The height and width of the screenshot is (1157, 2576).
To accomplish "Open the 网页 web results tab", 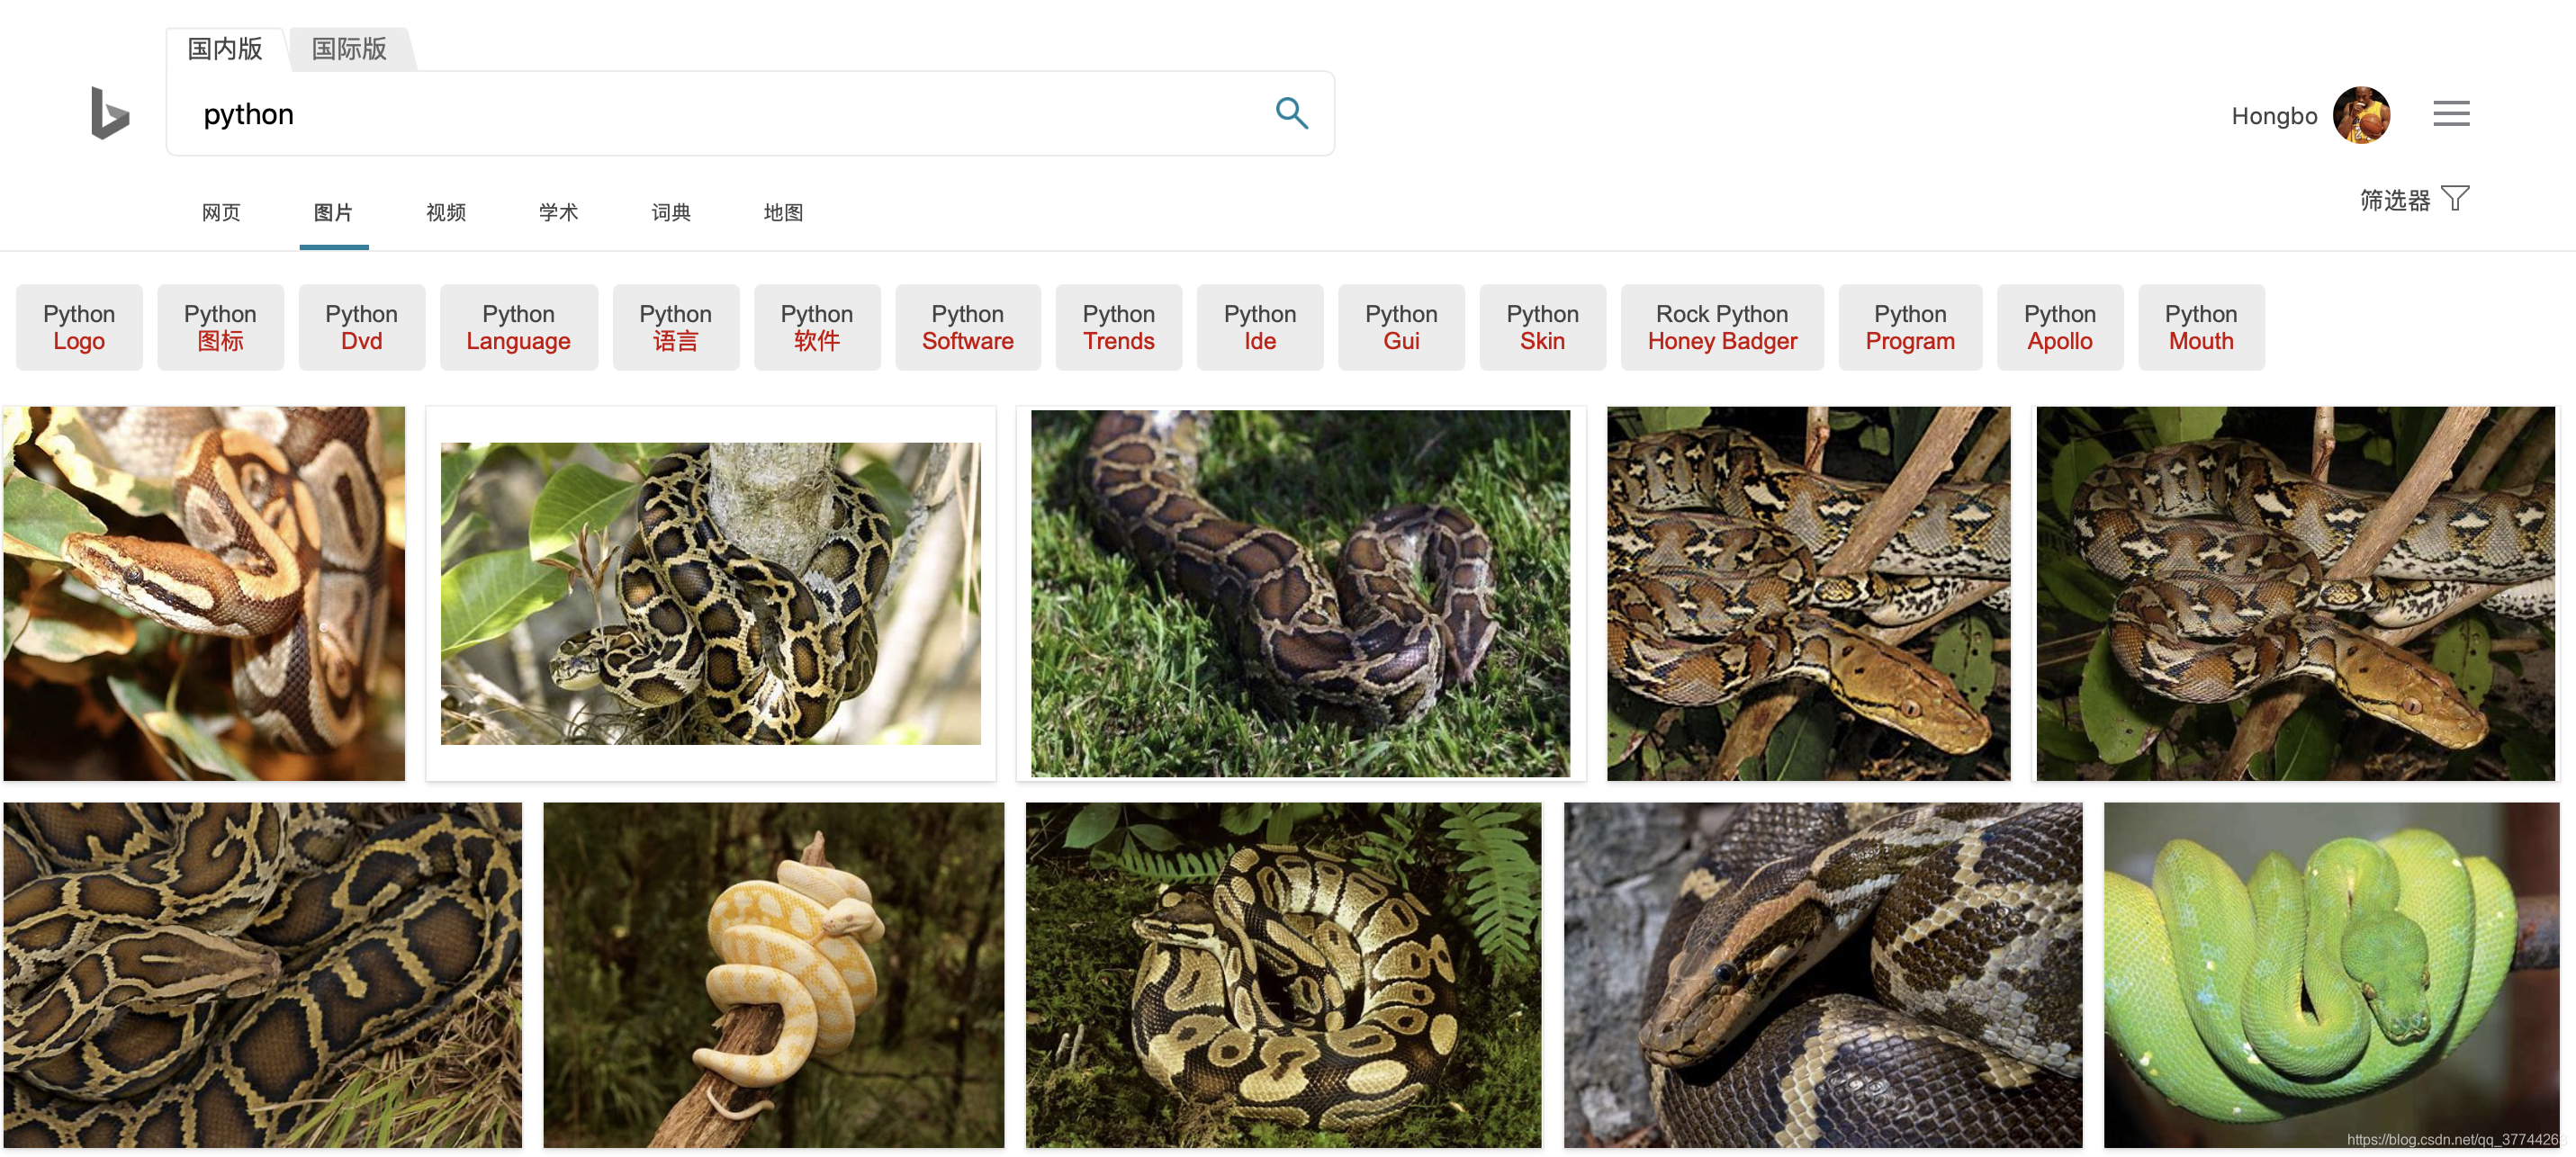I will pyautogui.click(x=221, y=212).
